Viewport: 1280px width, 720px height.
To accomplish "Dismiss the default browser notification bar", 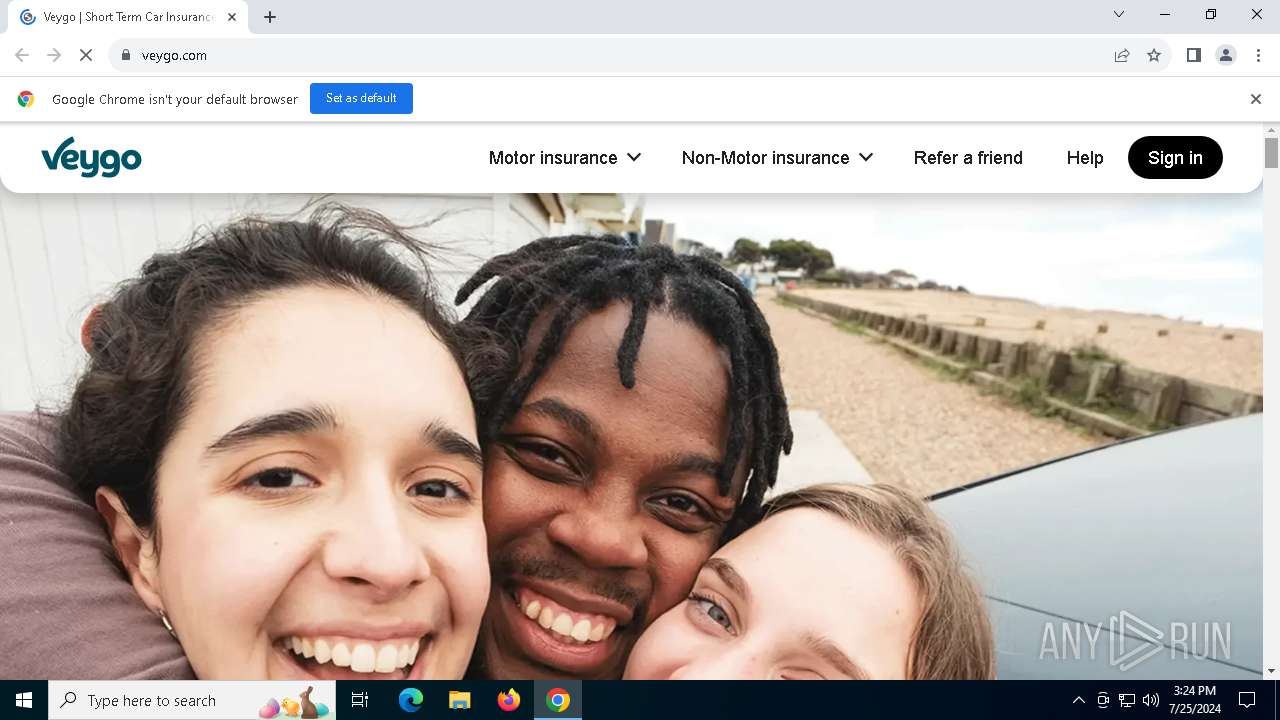I will [x=1256, y=99].
